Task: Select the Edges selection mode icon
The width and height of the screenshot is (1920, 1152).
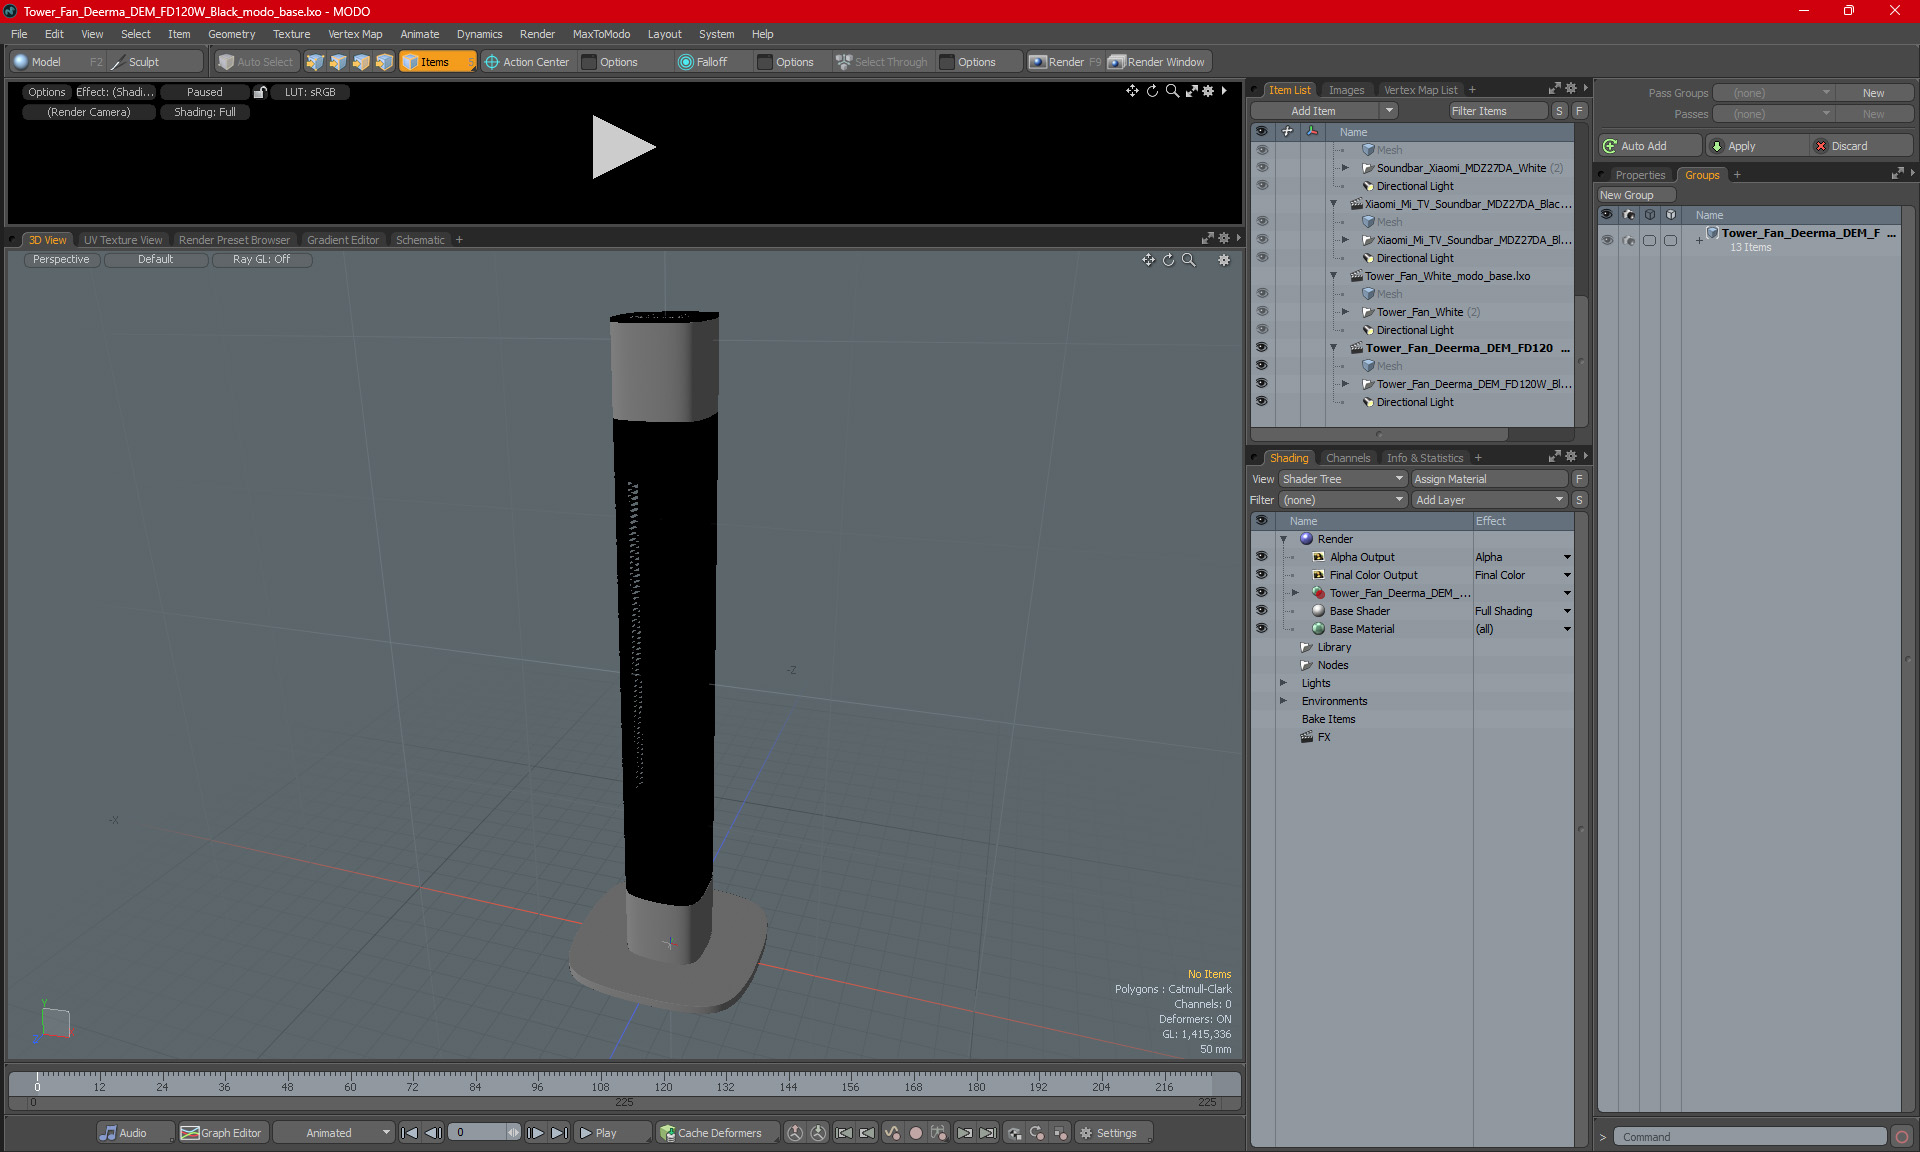Action: 338,62
